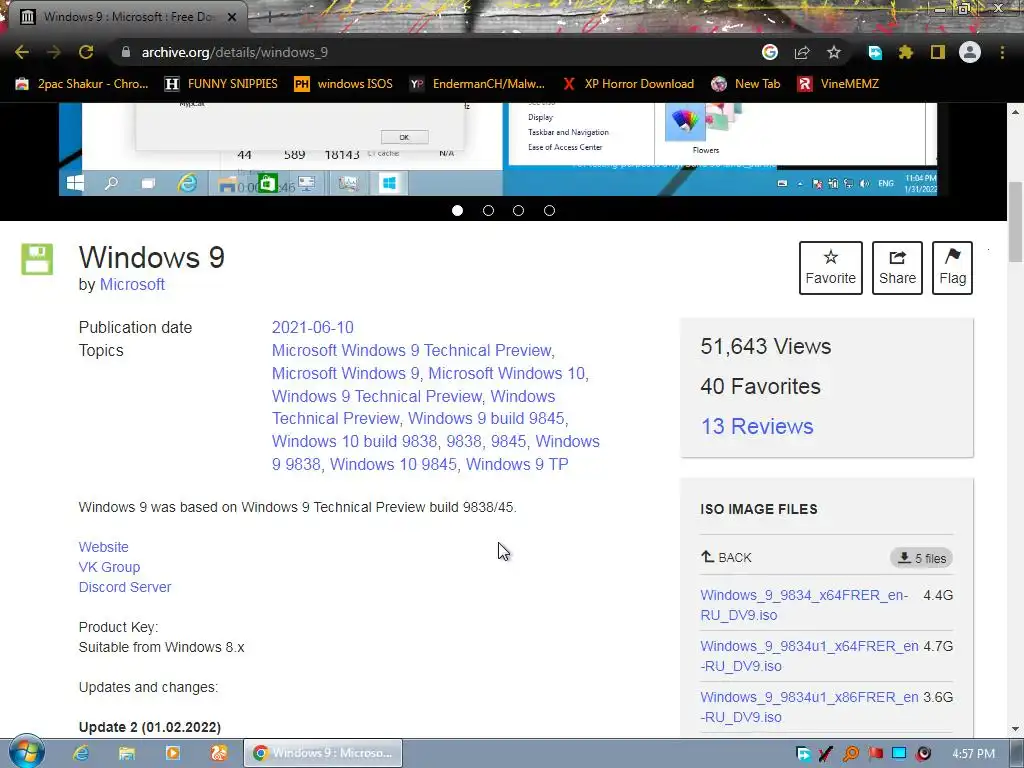This screenshot has height=768, width=1024.
Task: Download Windows_9_9834u1_x64FRER_en-RU_DV9.iso
Action: [809, 656]
